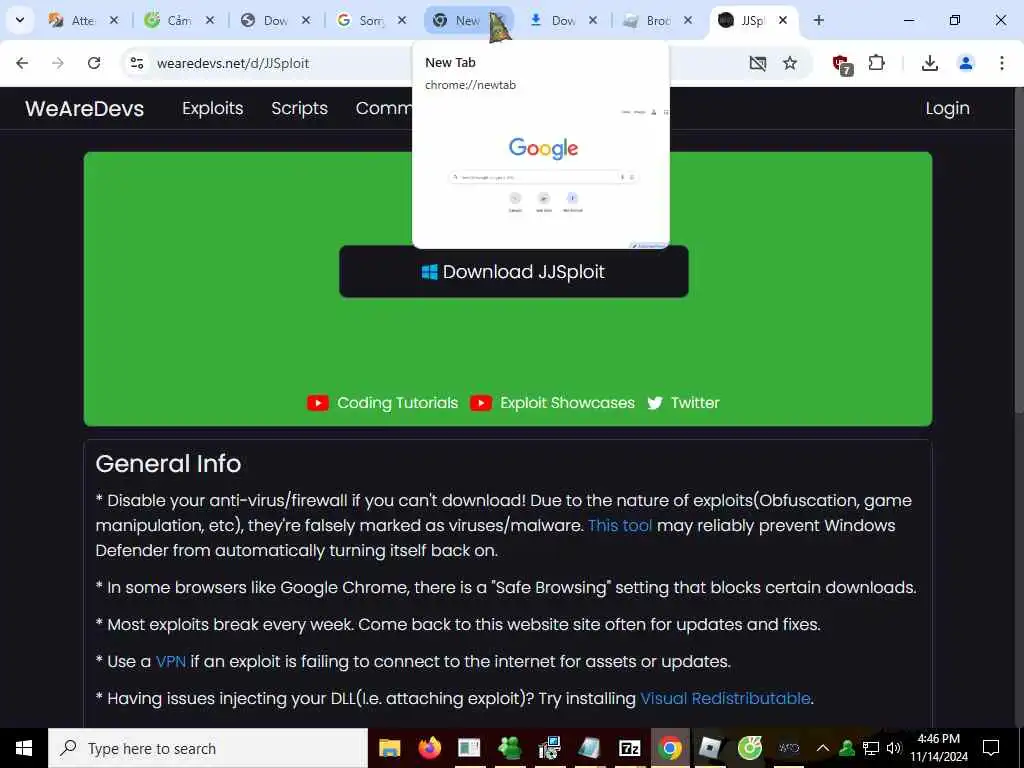This screenshot has height=768, width=1024.
Task: Click the 'Type here to search' box
Action: (208, 748)
